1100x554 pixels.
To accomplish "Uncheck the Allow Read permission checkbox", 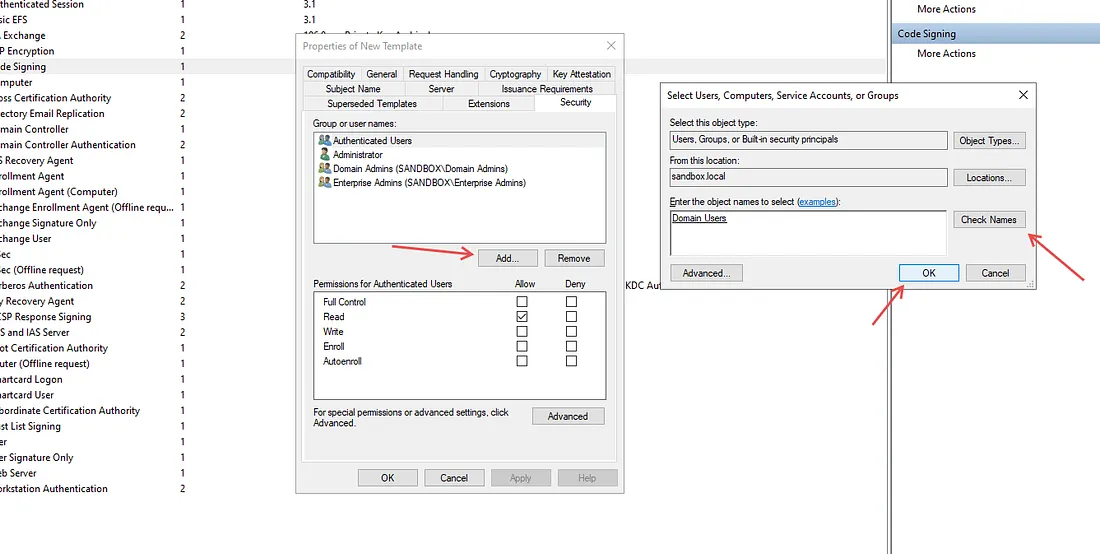I will [522, 317].
